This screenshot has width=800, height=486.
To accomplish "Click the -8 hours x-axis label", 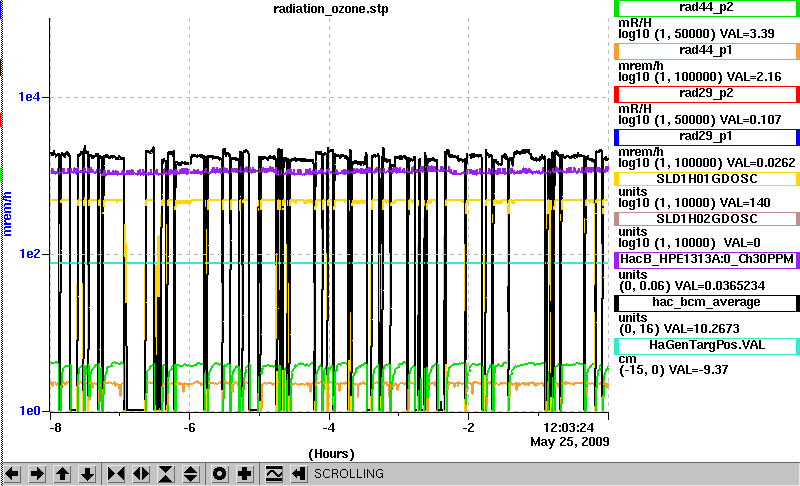I will click(55, 427).
